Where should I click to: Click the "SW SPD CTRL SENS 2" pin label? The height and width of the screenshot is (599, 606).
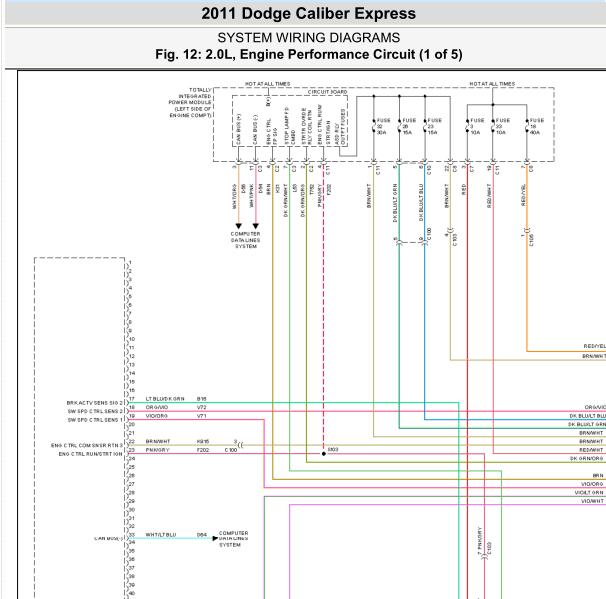[95, 411]
